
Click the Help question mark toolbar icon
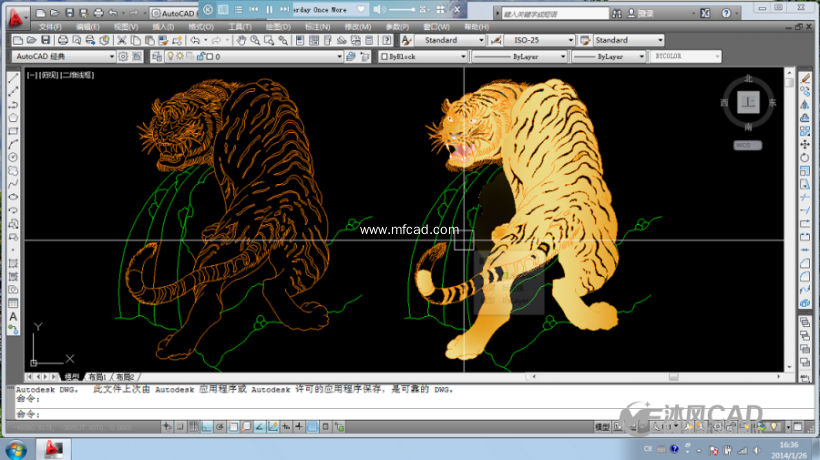(386, 40)
